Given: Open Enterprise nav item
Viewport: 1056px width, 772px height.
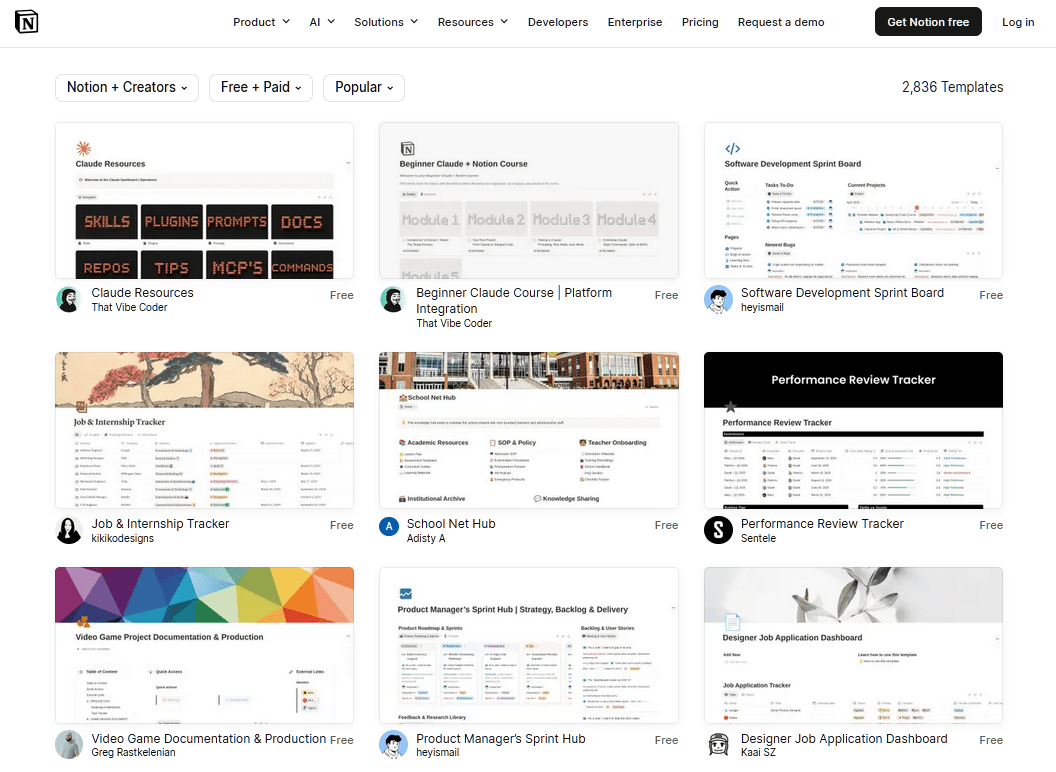Looking at the screenshot, I should pos(634,22).
